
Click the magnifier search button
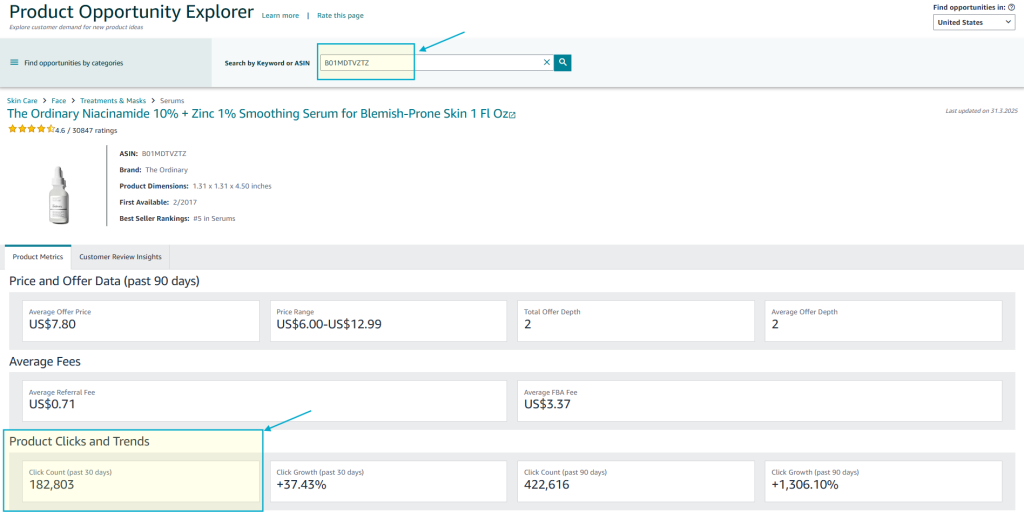click(x=563, y=62)
